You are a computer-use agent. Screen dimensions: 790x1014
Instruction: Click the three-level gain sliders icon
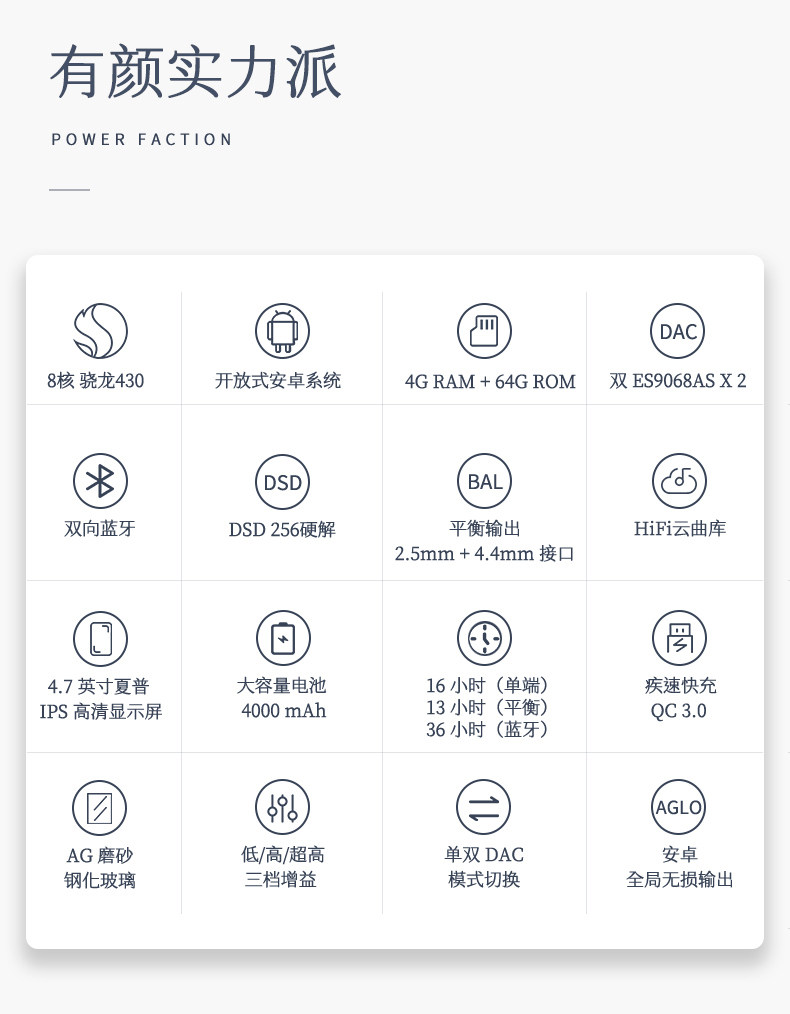[283, 807]
